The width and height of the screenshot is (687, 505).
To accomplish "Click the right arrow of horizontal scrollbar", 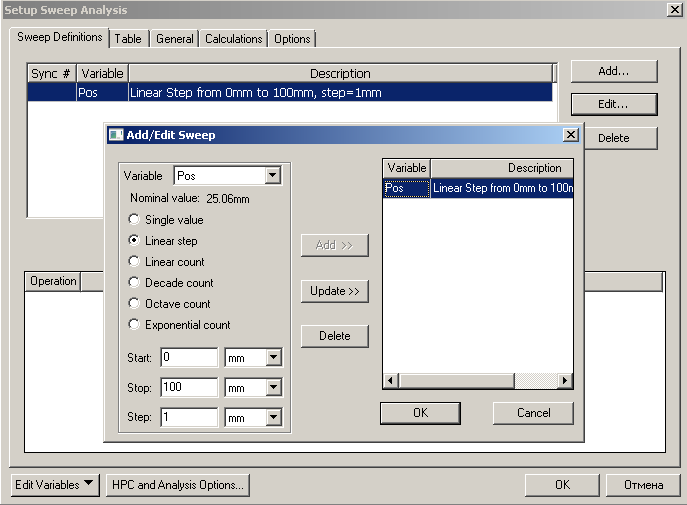I will click(565, 381).
